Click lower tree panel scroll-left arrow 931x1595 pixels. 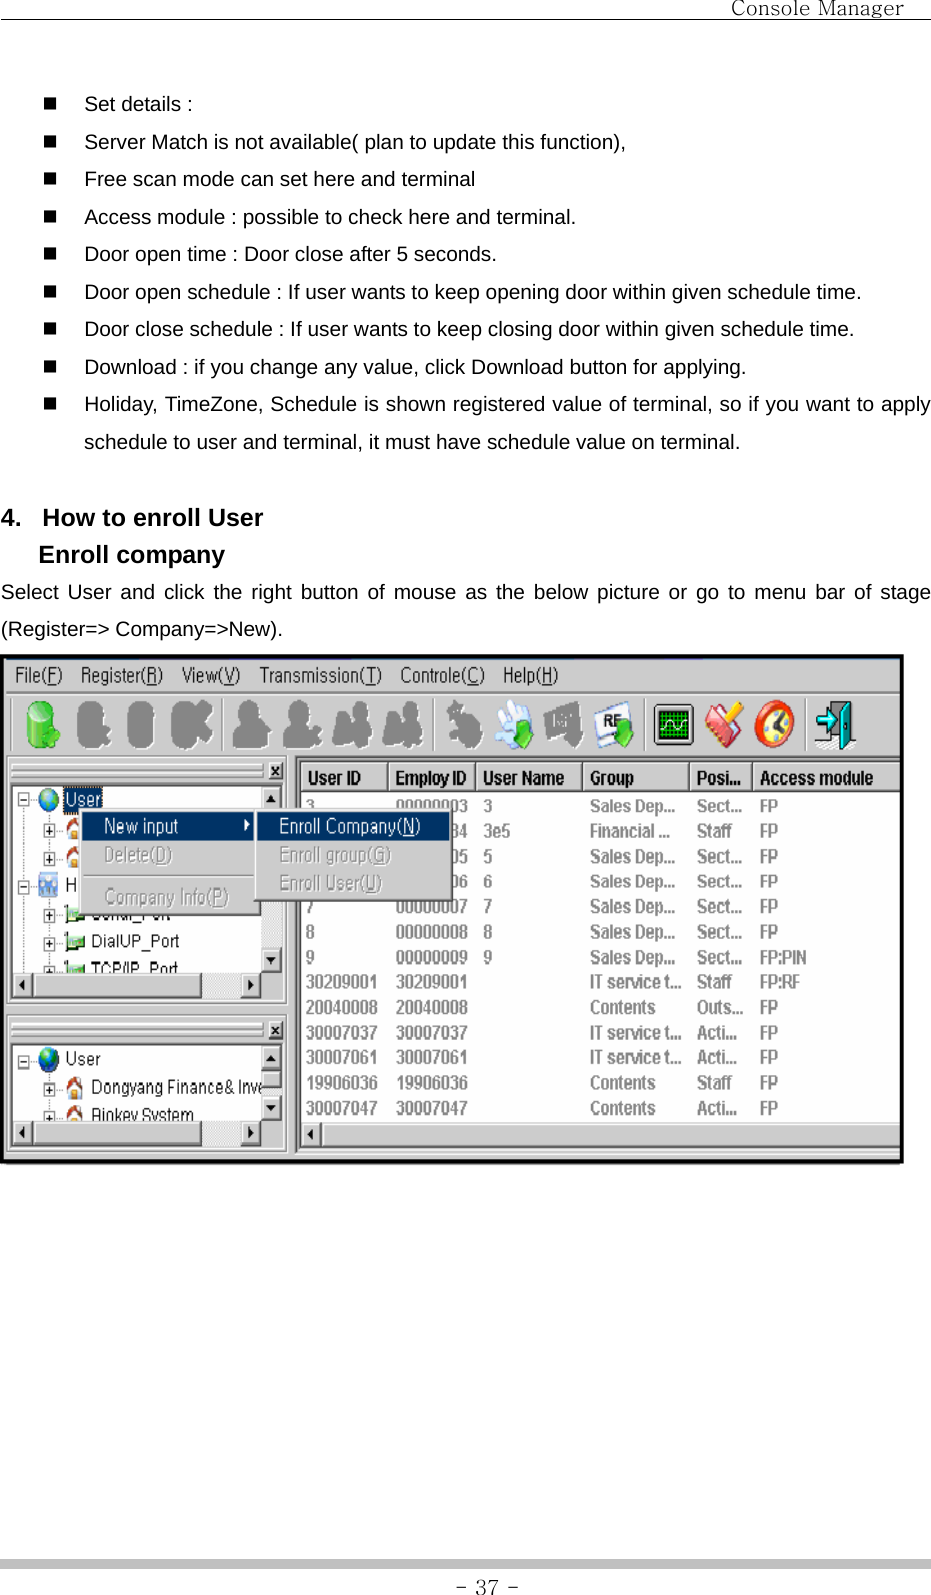(x=22, y=1133)
